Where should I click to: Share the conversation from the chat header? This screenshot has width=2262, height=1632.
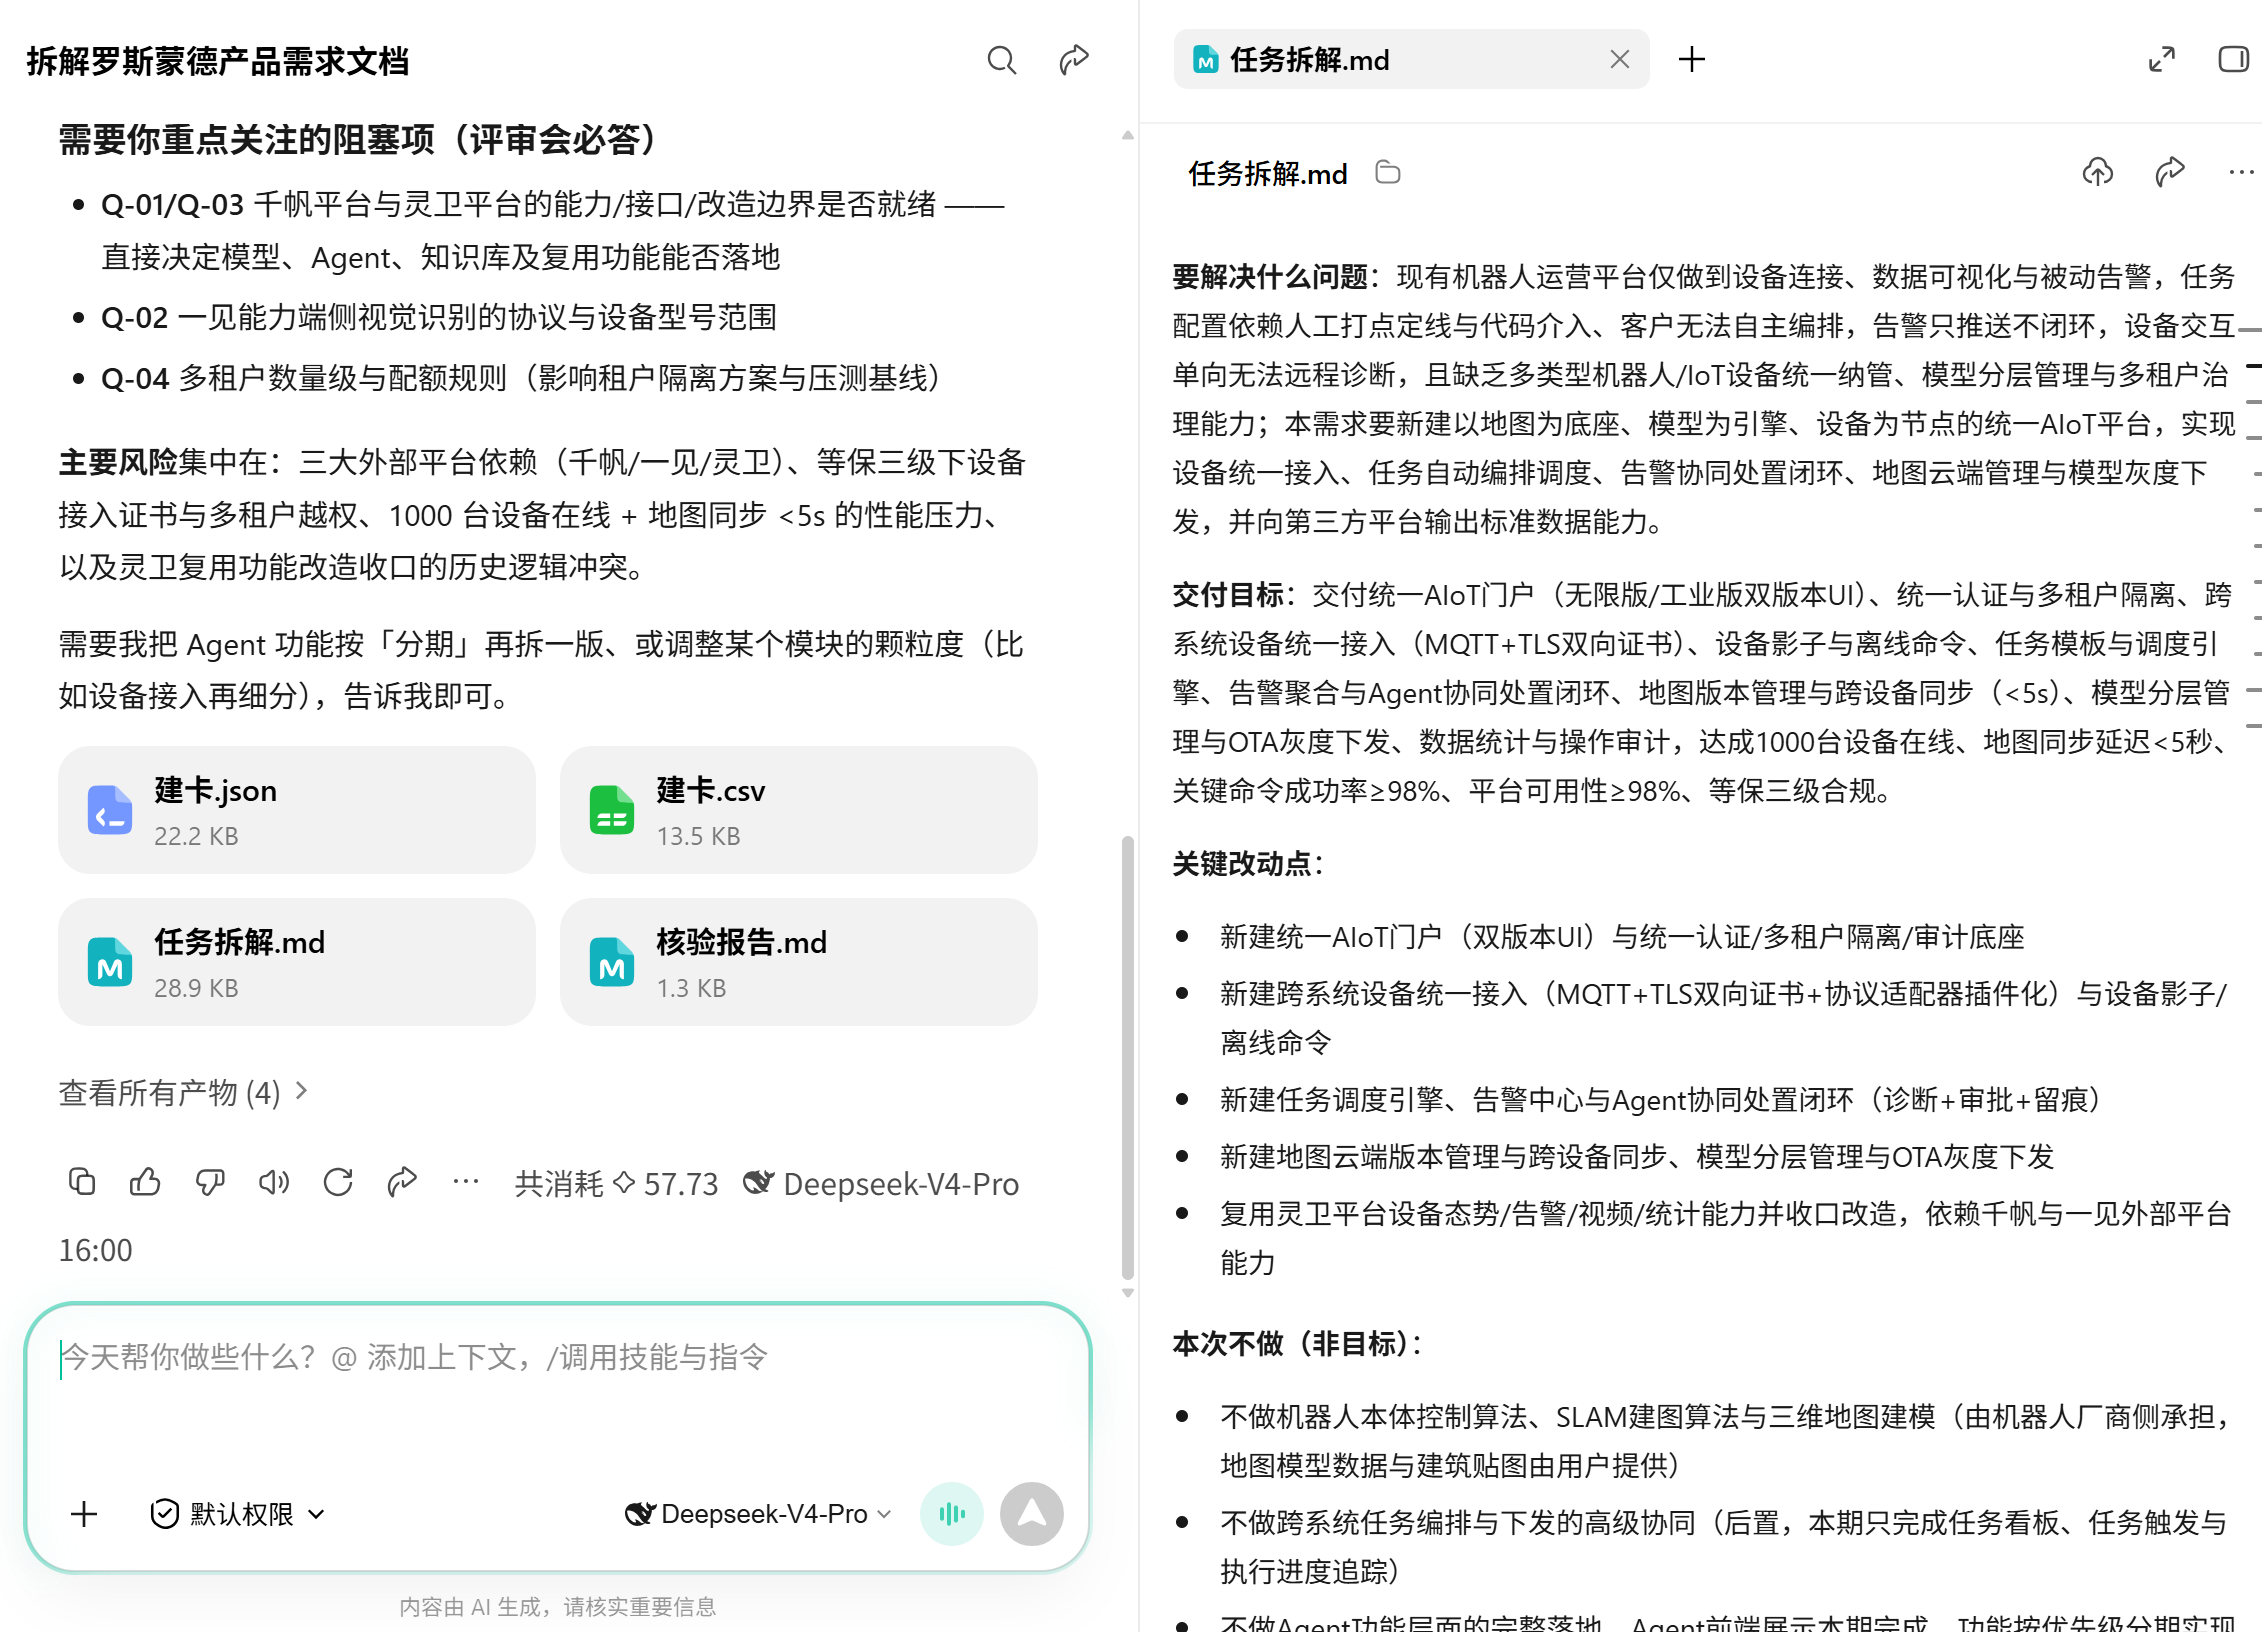tap(1074, 60)
